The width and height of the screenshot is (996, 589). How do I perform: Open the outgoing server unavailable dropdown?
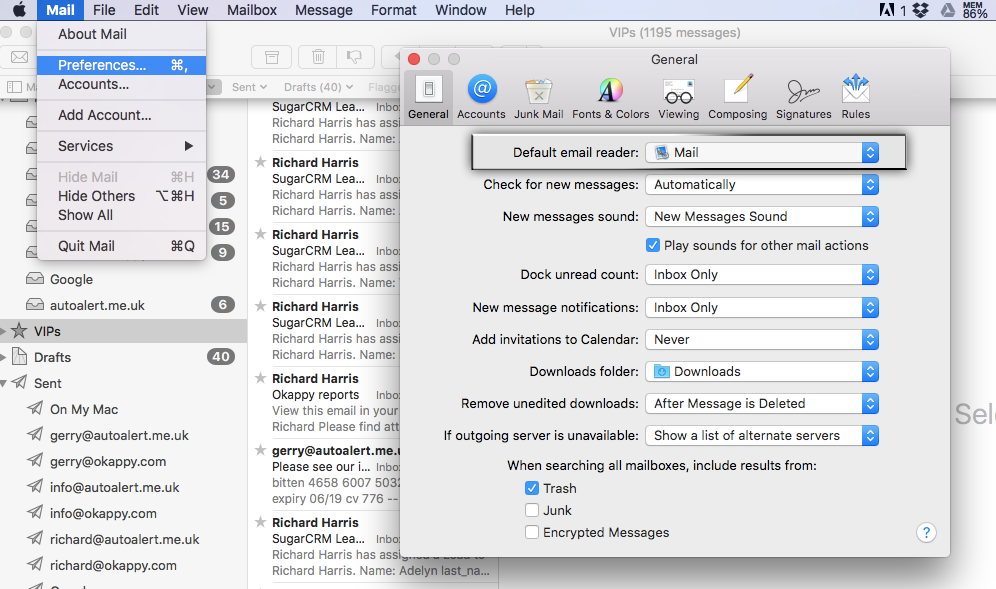click(x=762, y=435)
